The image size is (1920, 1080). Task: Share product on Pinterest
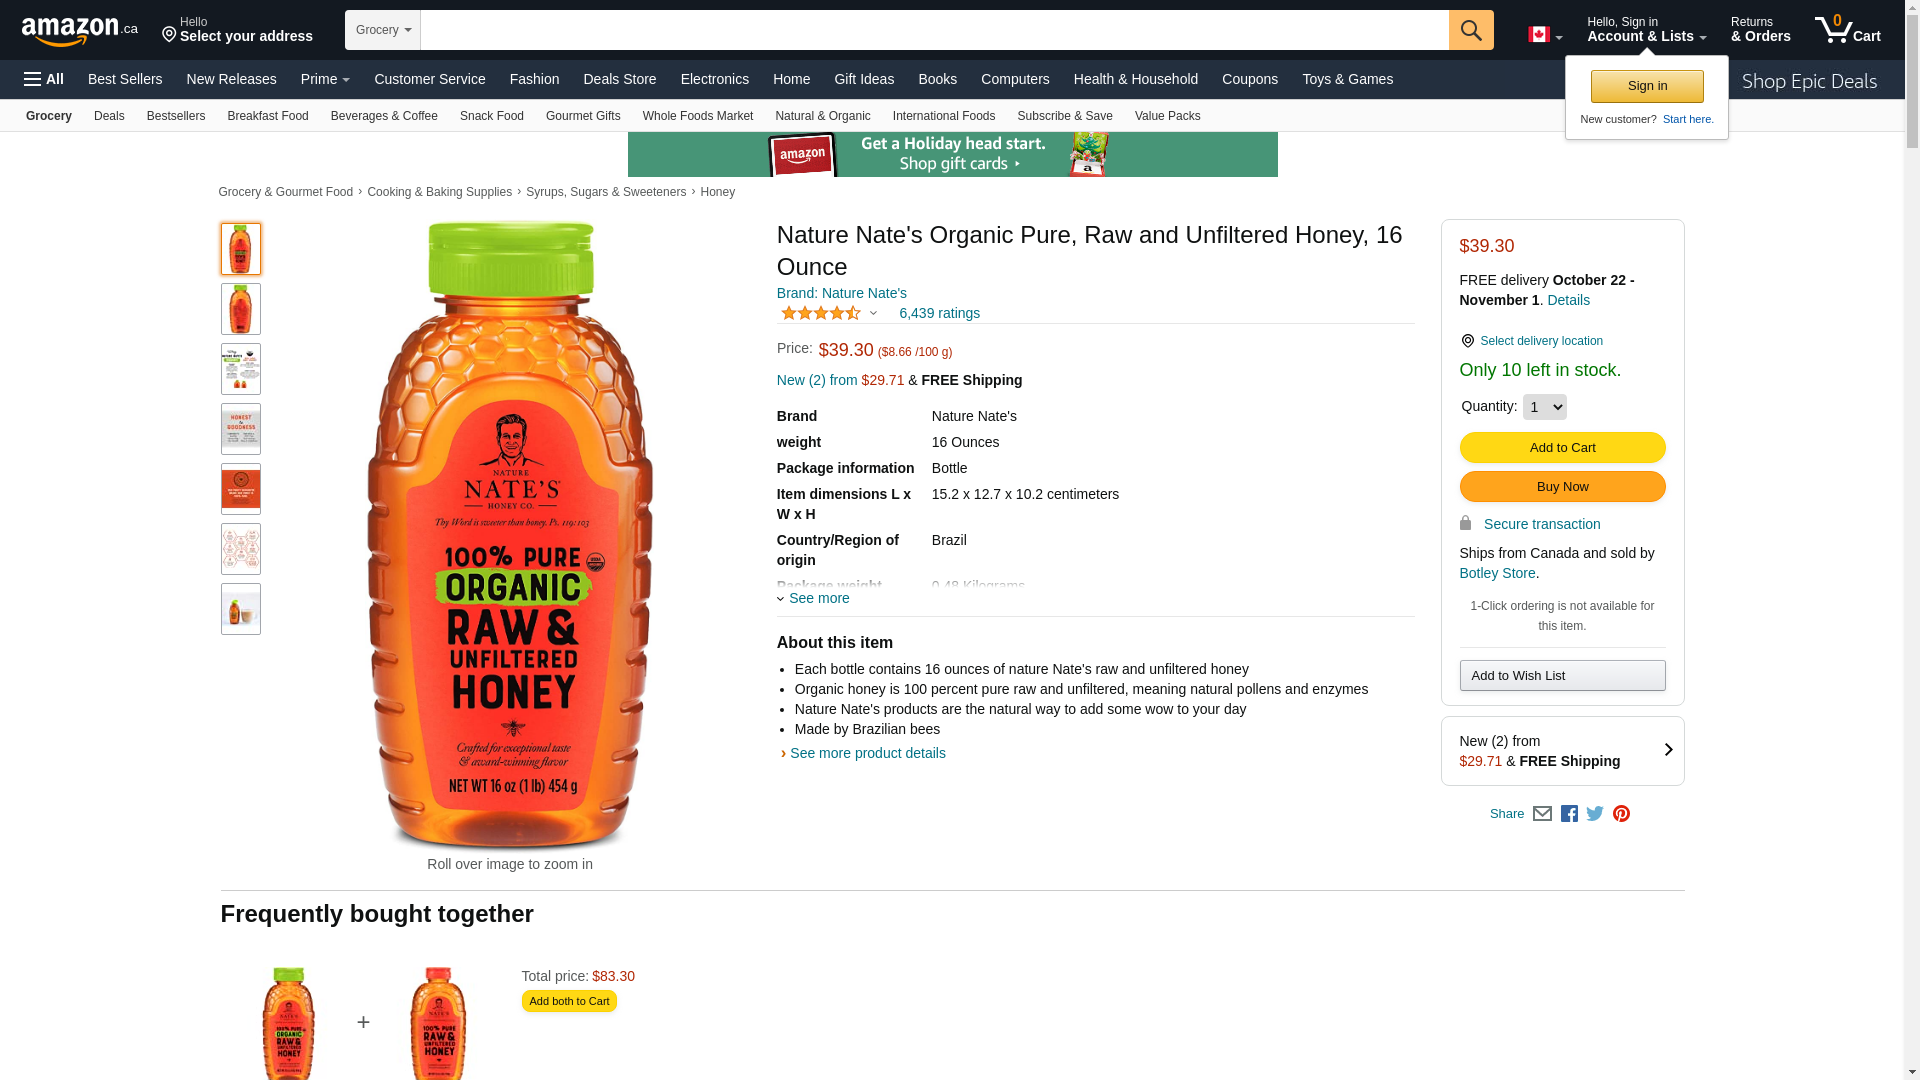(1621, 814)
